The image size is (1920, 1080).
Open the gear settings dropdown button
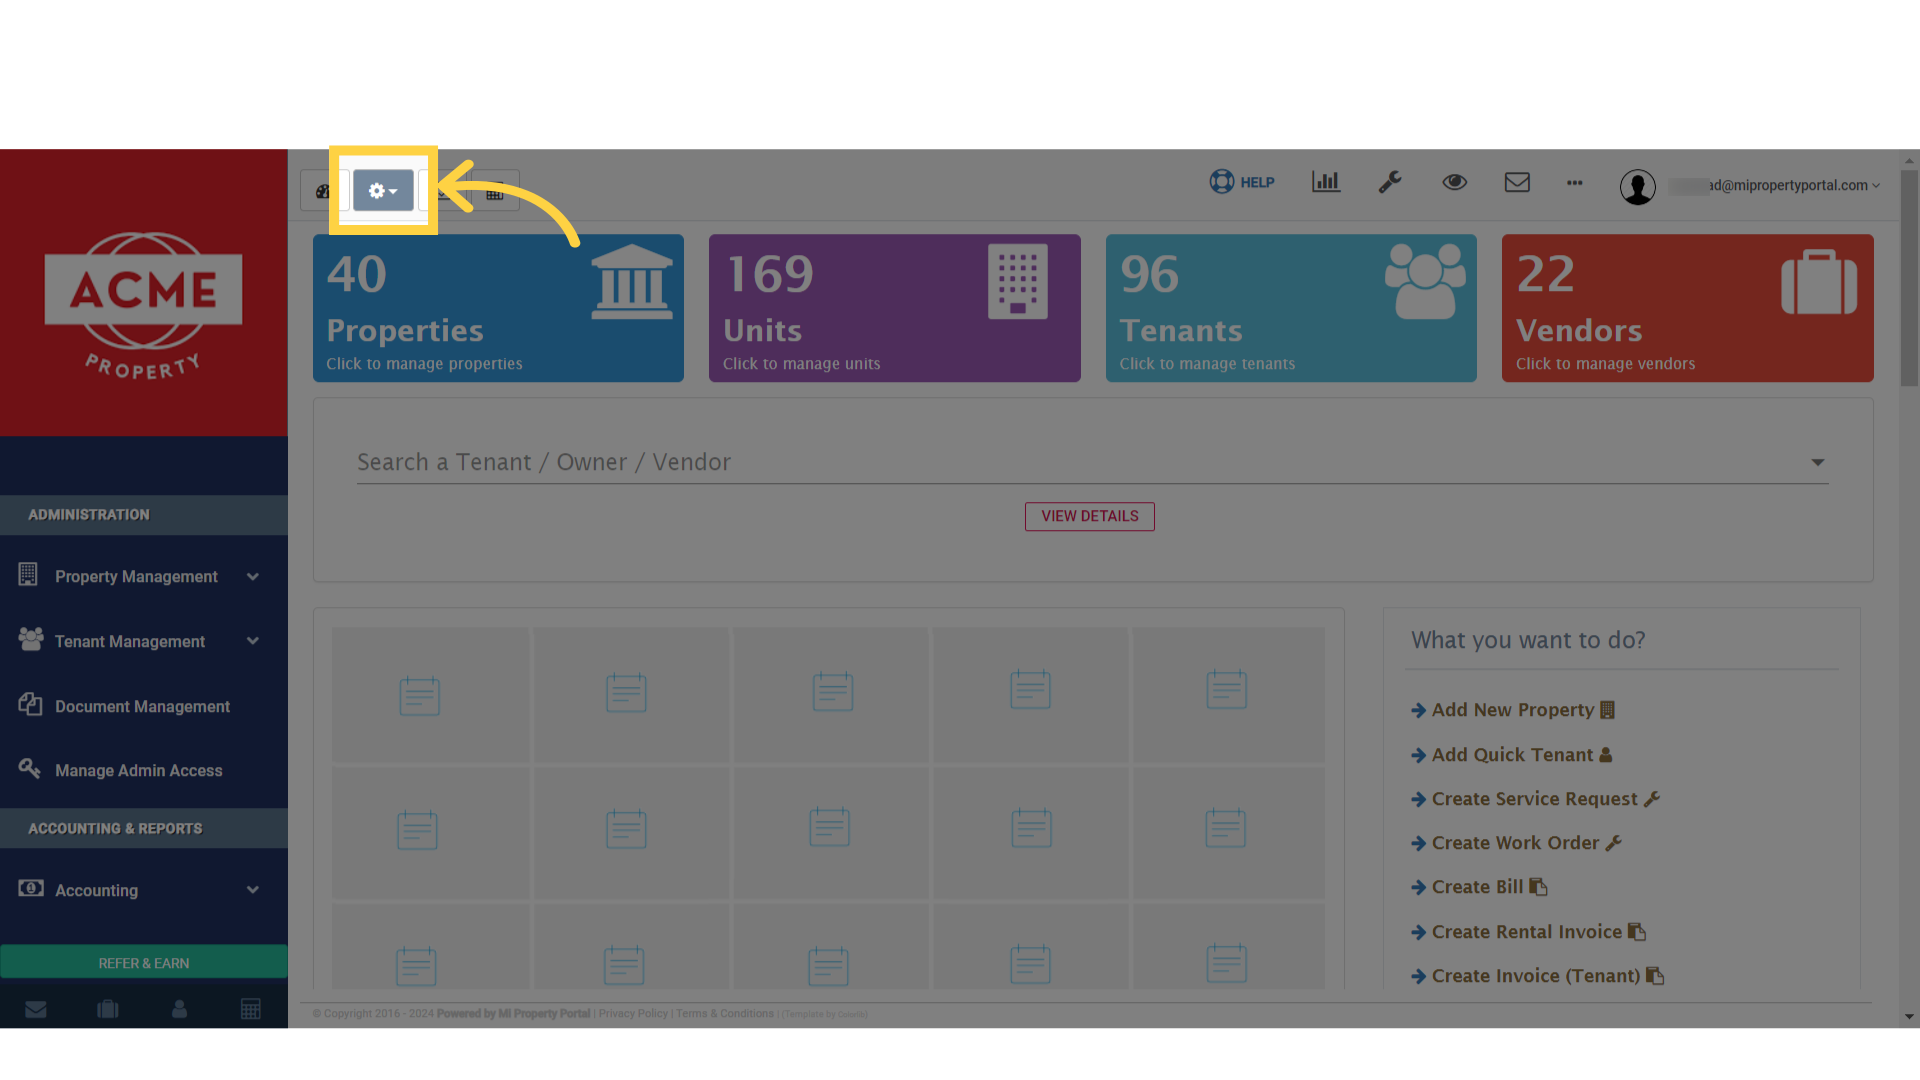[x=383, y=190]
